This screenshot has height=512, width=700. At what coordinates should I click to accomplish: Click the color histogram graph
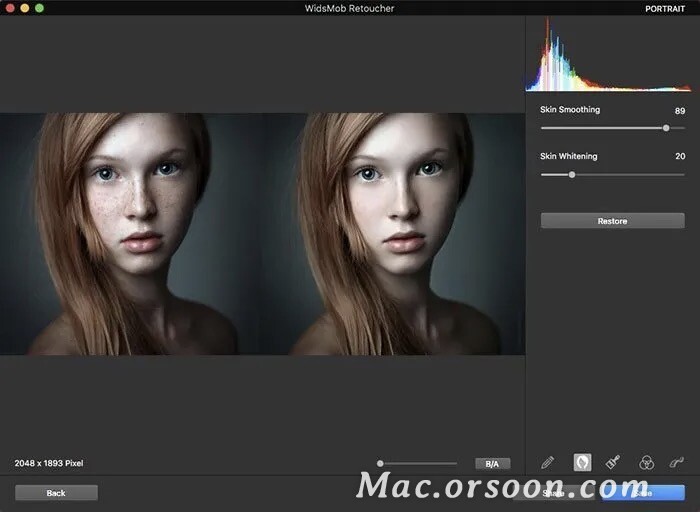pyautogui.click(x=608, y=54)
